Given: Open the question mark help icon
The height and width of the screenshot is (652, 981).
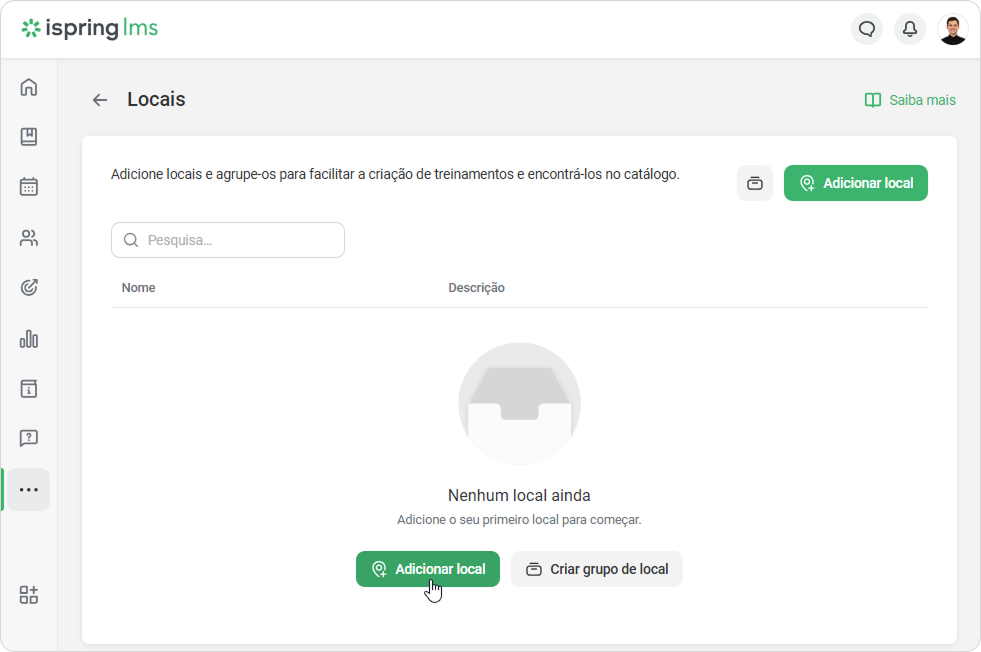Looking at the screenshot, I should tap(29, 438).
